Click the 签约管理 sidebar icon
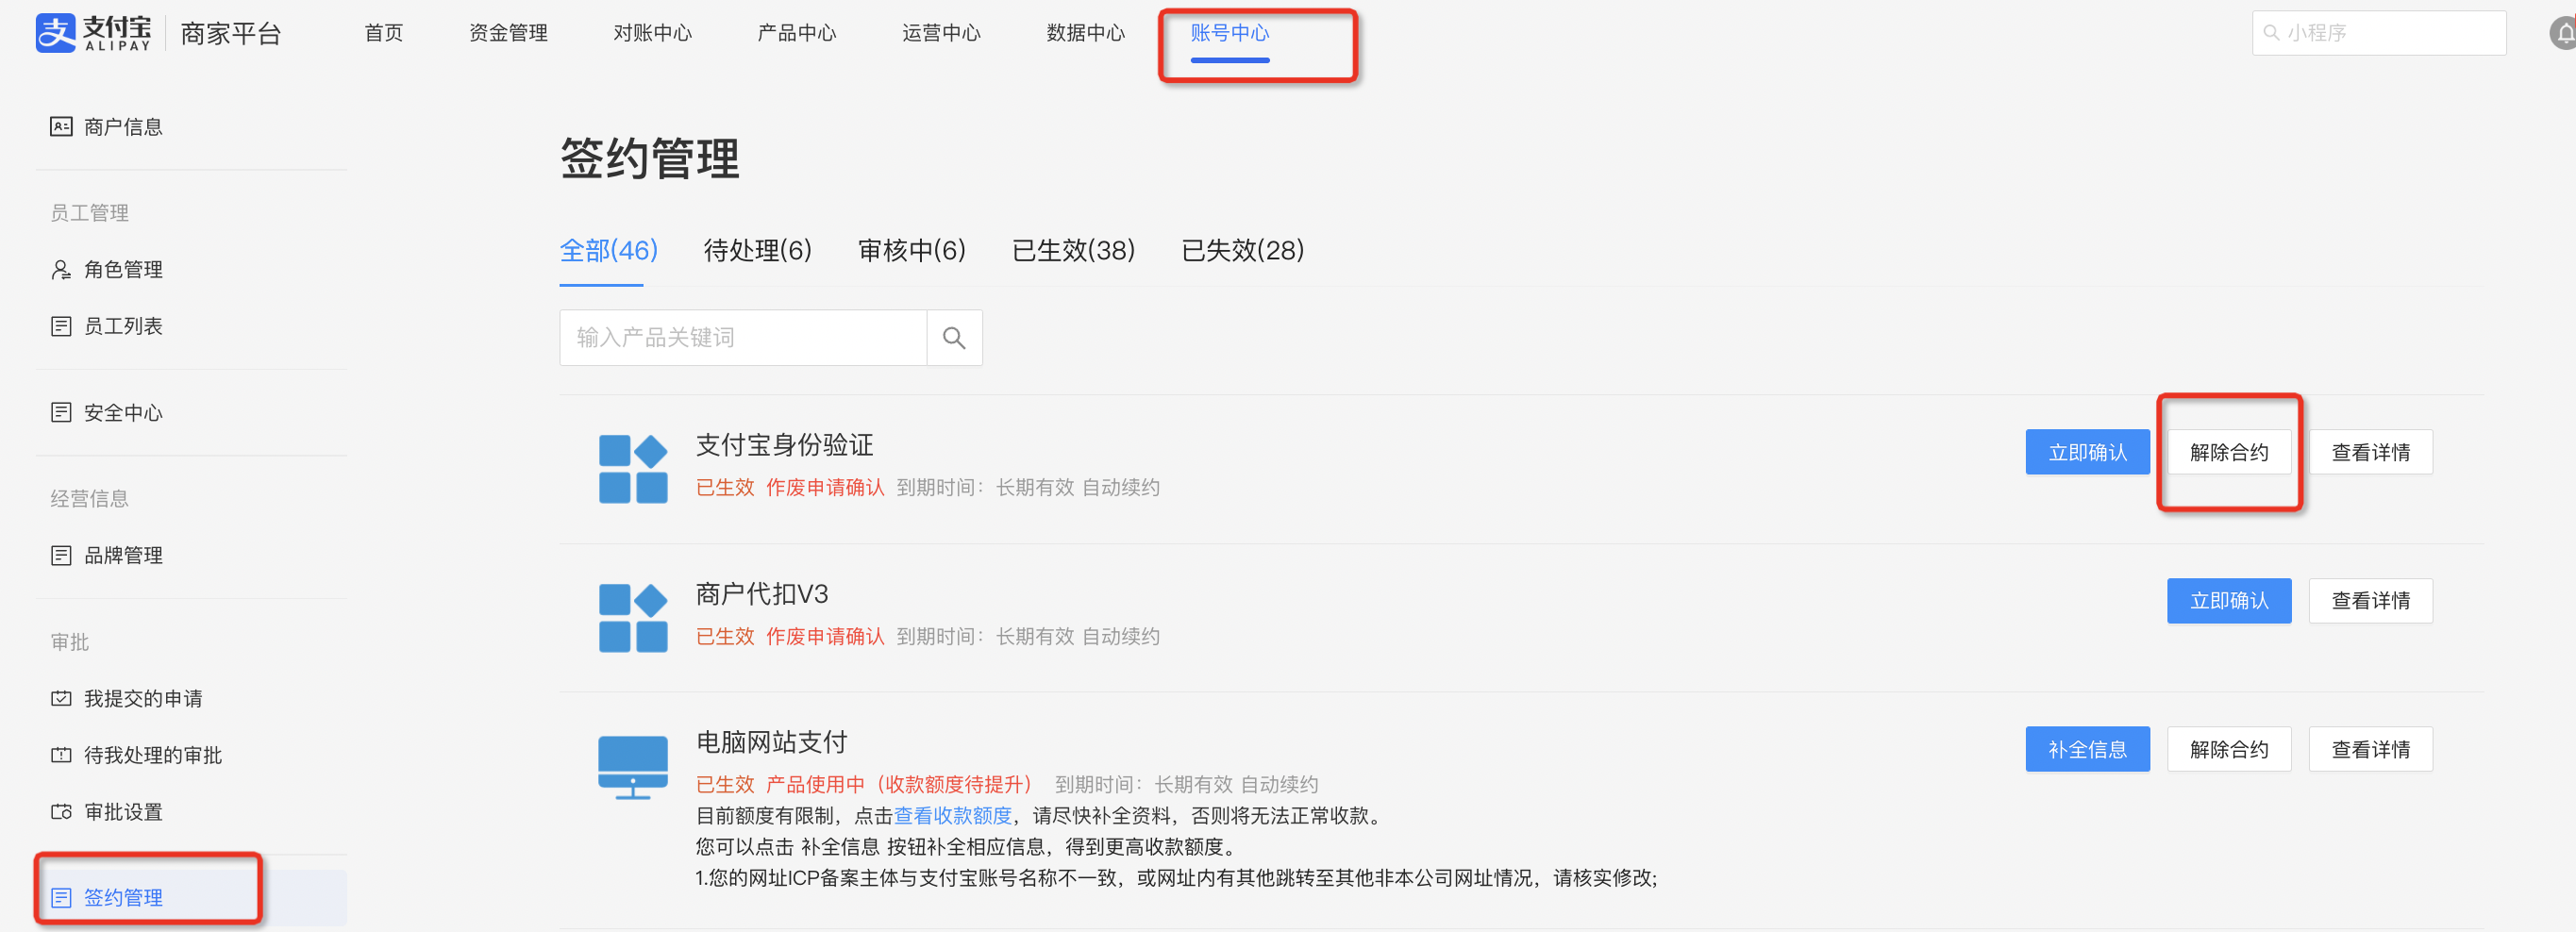The width and height of the screenshot is (2576, 932). 61,897
